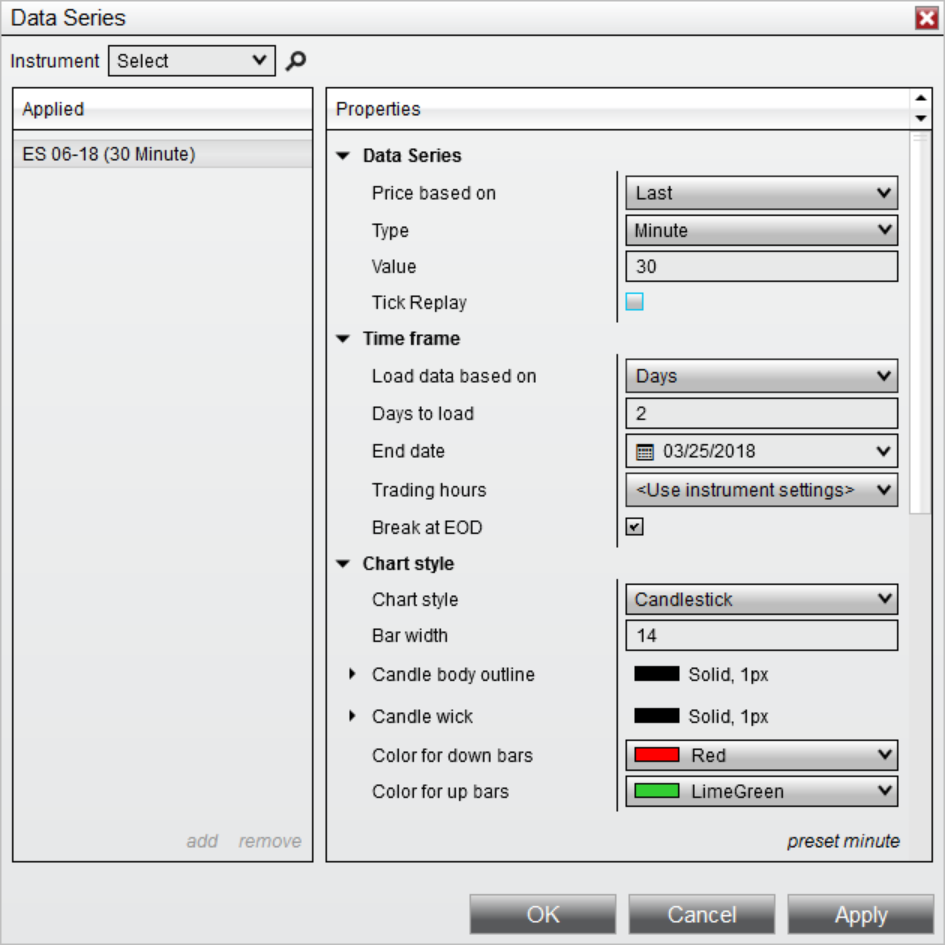
Task: Click the calendar icon in End date
Action: pos(645,451)
